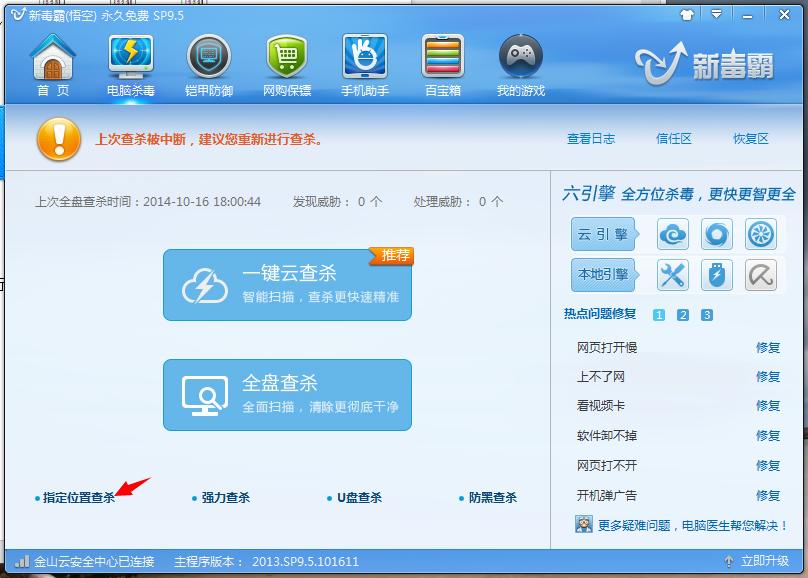
Task: Toggle the USB engine icon
Action: click(717, 274)
